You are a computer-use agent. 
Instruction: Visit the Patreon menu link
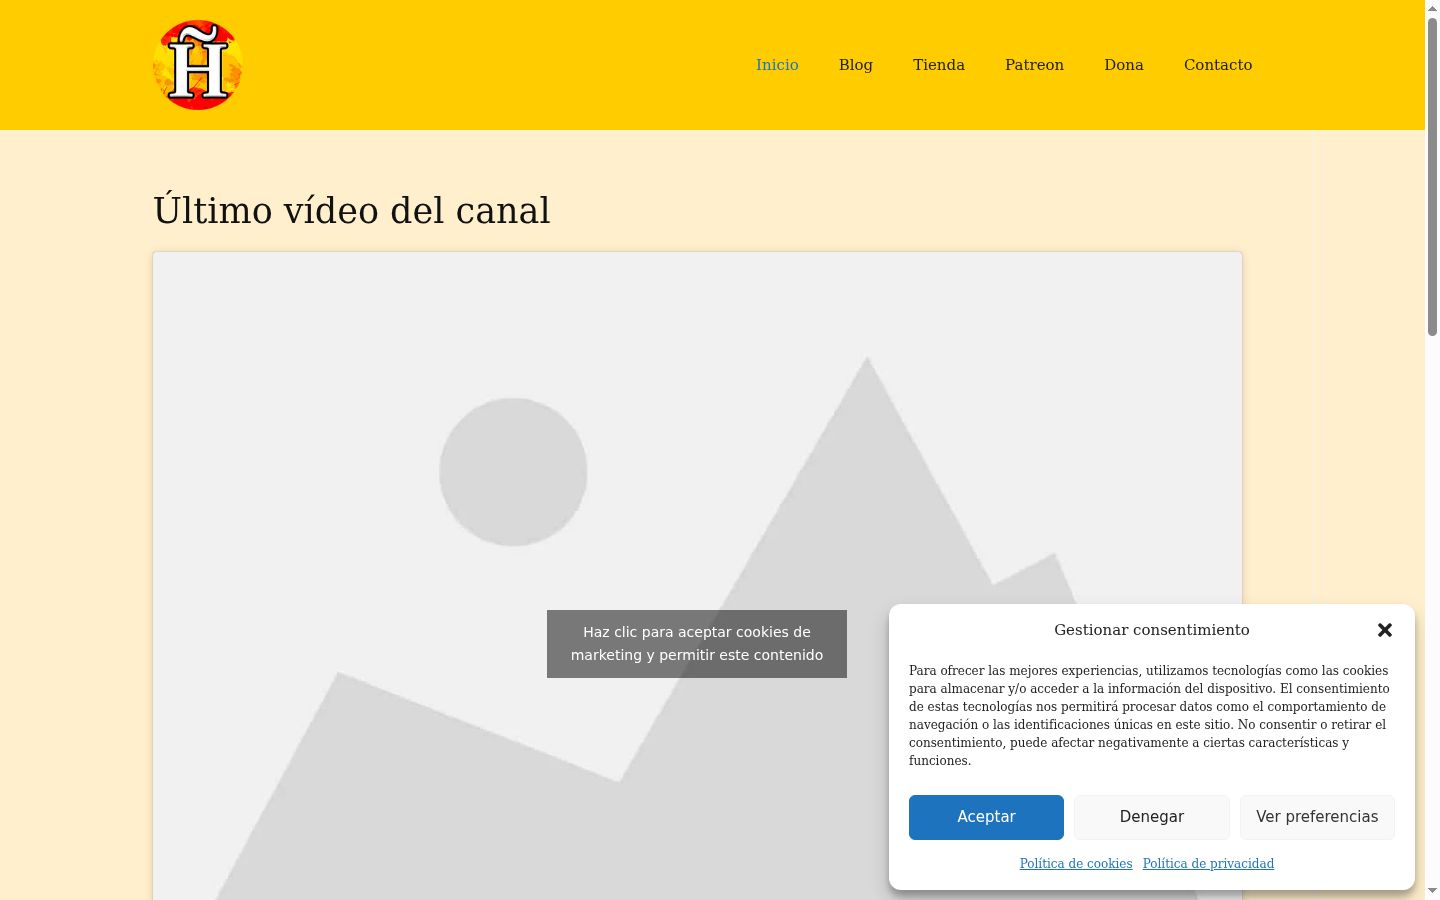pyautogui.click(x=1034, y=65)
